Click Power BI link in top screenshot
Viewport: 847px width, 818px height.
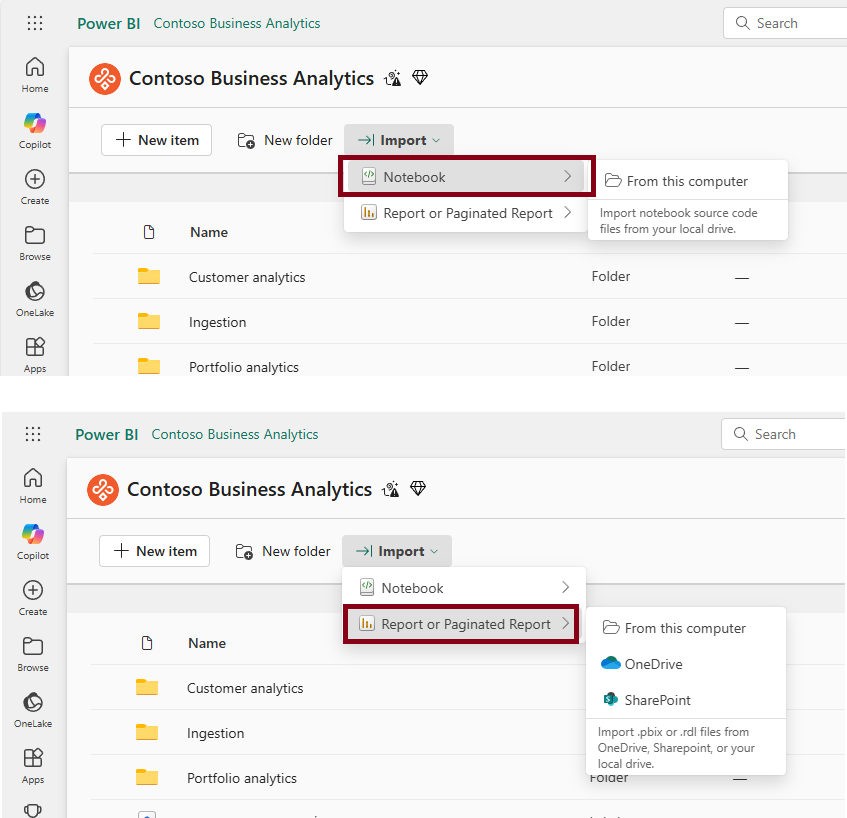click(109, 23)
